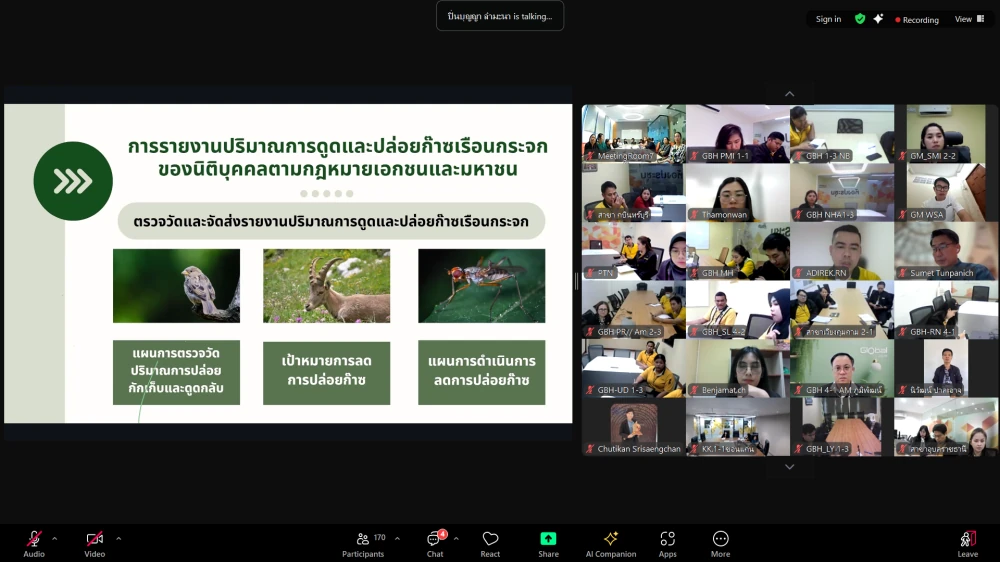Screen dimensions: 1000x562
Task: Expand video options arrow beside Video
Action: click(x=119, y=539)
